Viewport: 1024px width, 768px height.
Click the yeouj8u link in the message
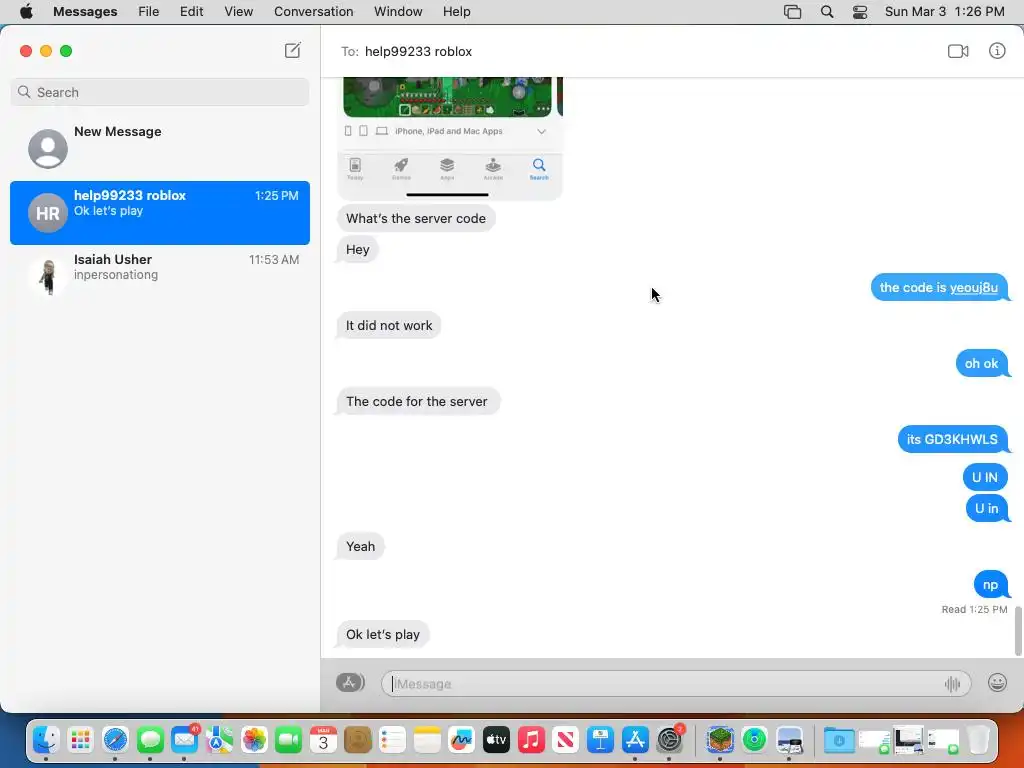pyautogui.click(x=973, y=287)
